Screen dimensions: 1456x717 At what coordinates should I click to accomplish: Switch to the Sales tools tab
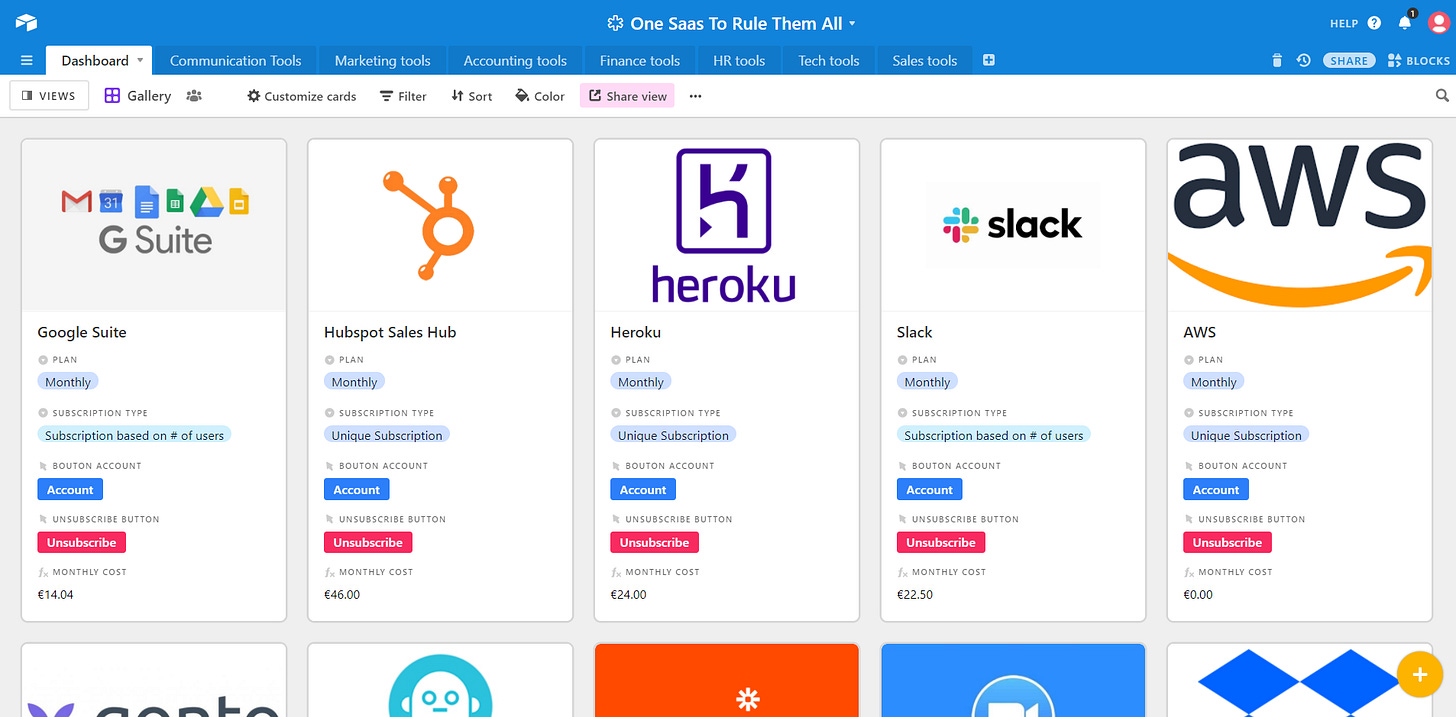(x=925, y=61)
